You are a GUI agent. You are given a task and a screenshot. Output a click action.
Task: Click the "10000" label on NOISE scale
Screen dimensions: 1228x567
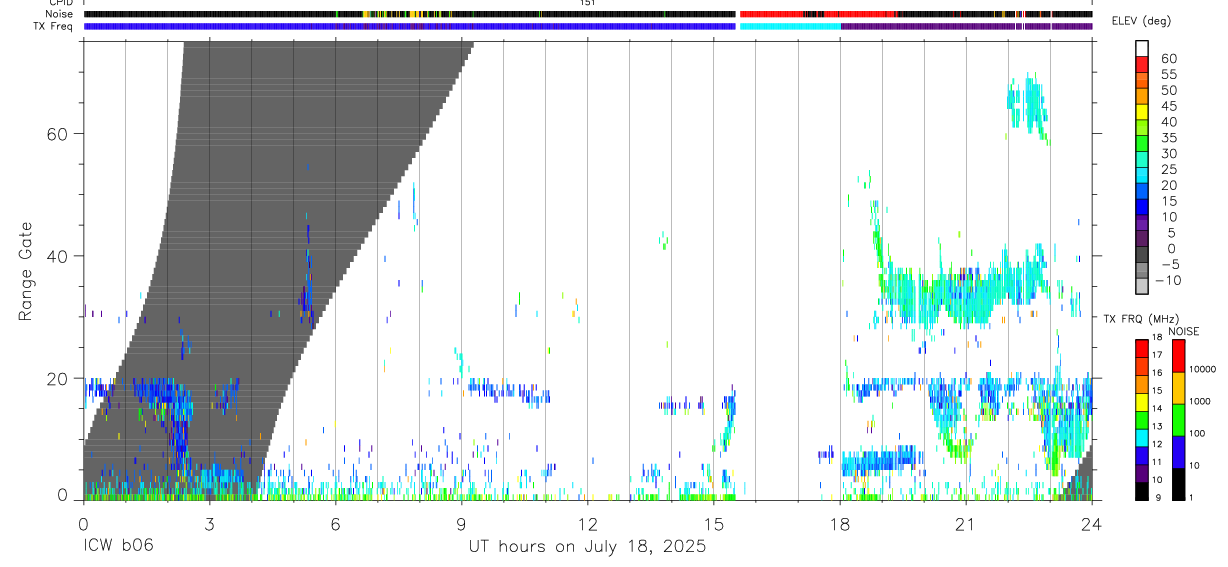pos(1202,370)
